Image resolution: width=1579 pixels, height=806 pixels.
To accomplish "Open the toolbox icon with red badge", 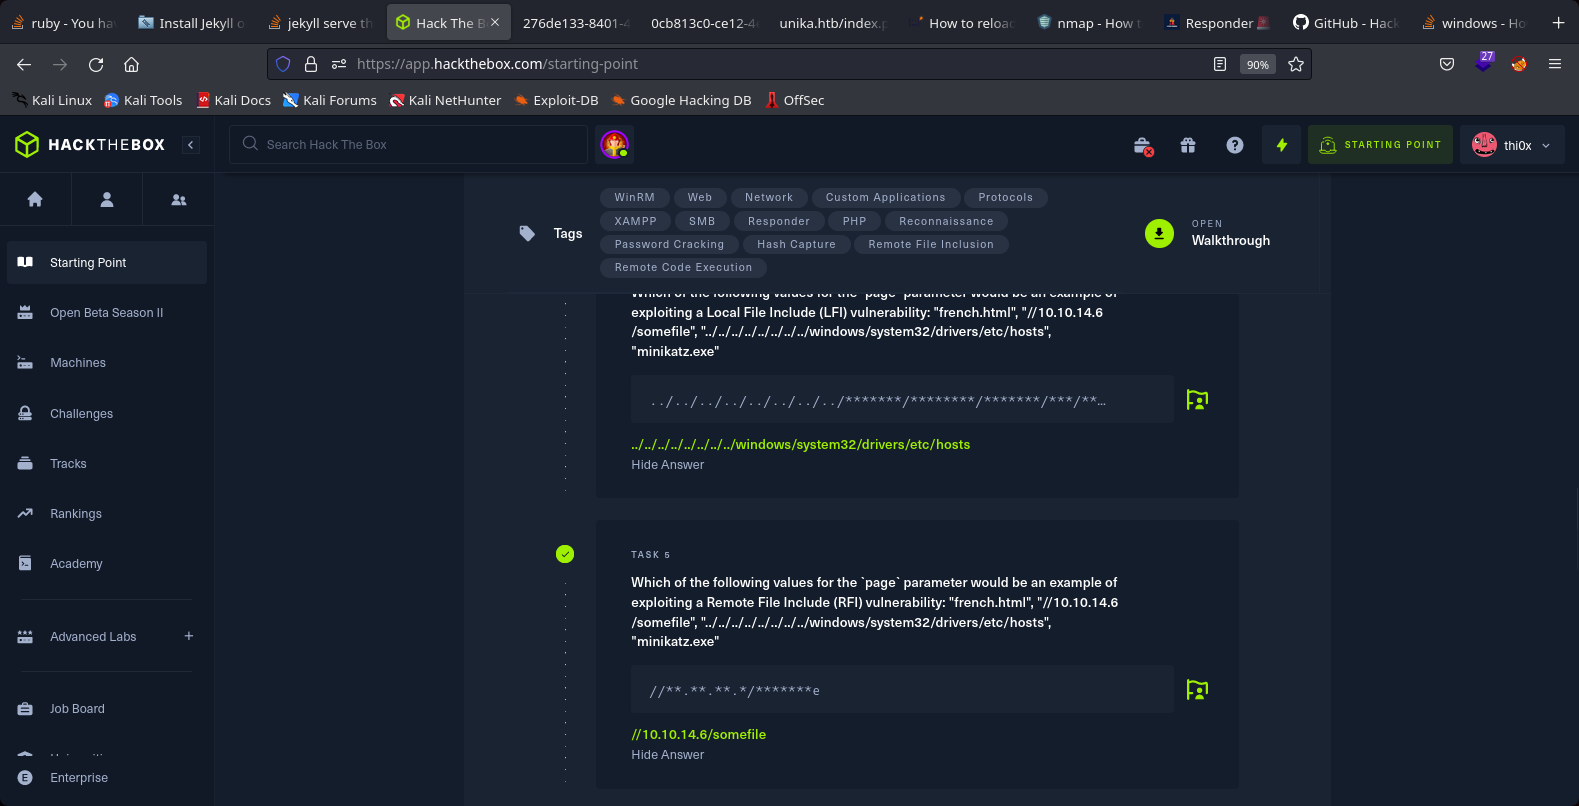I will click(1143, 146).
